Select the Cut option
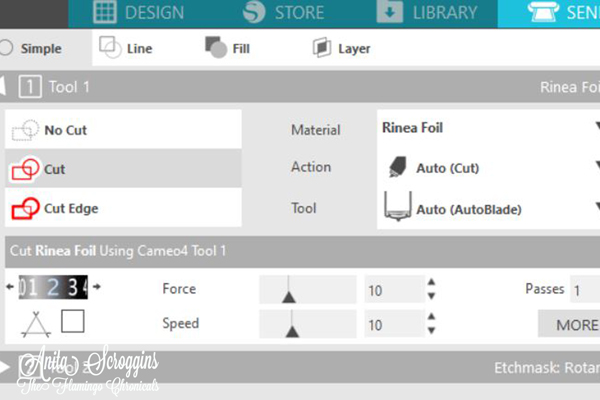The height and width of the screenshot is (400, 600). [123, 168]
